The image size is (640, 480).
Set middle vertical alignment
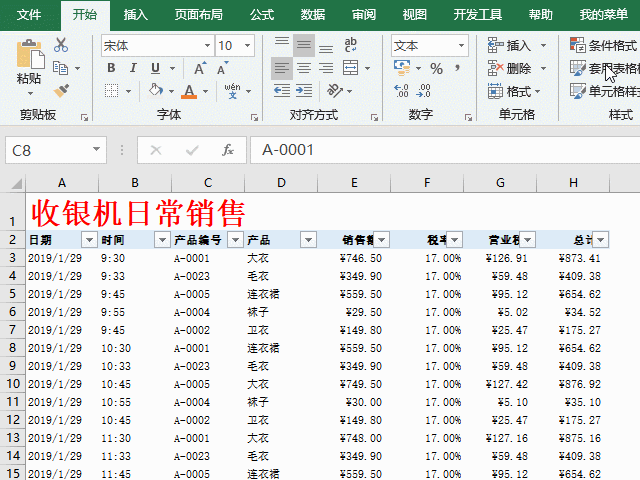click(x=304, y=45)
